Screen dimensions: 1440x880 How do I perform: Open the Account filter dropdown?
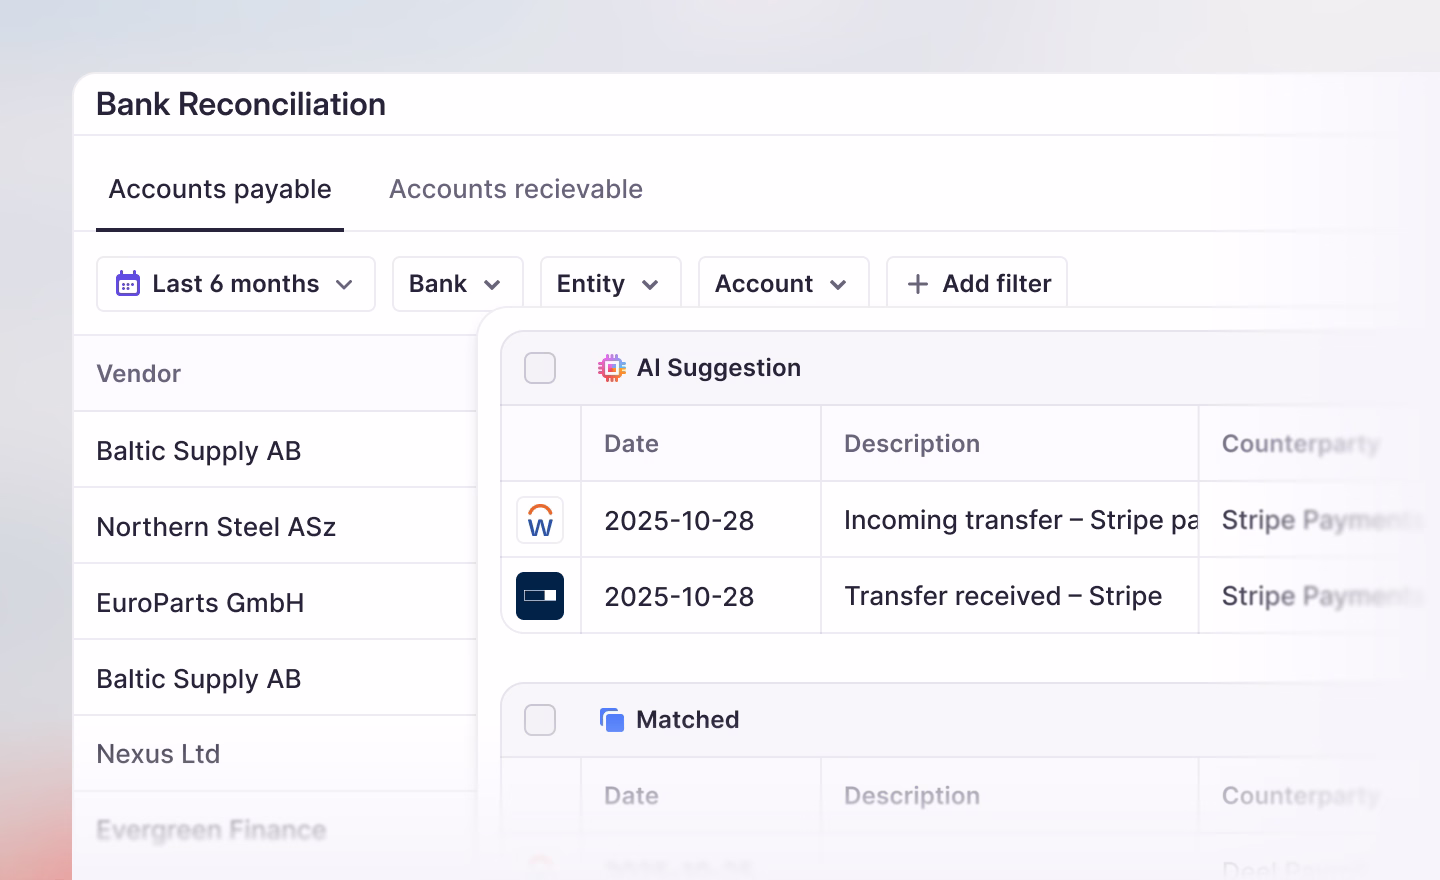(x=784, y=284)
